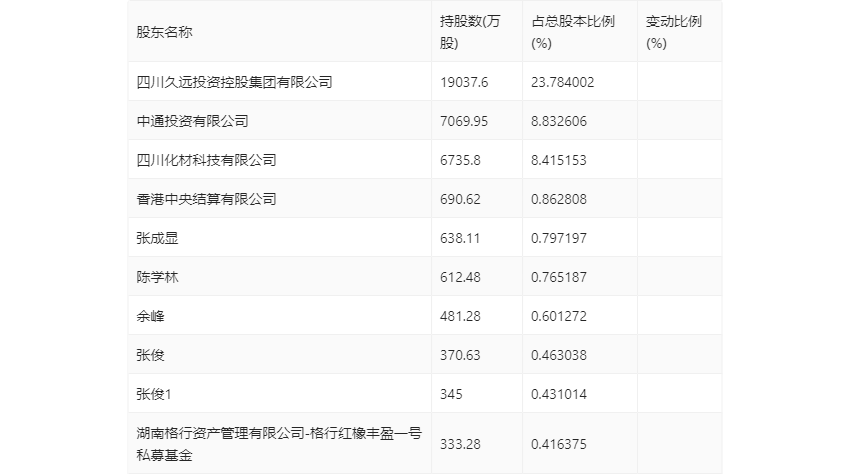Image resolution: width=850 pixels, height=474 pixels.
Task: Select shareholder 余峰
Action: (150, 316)
